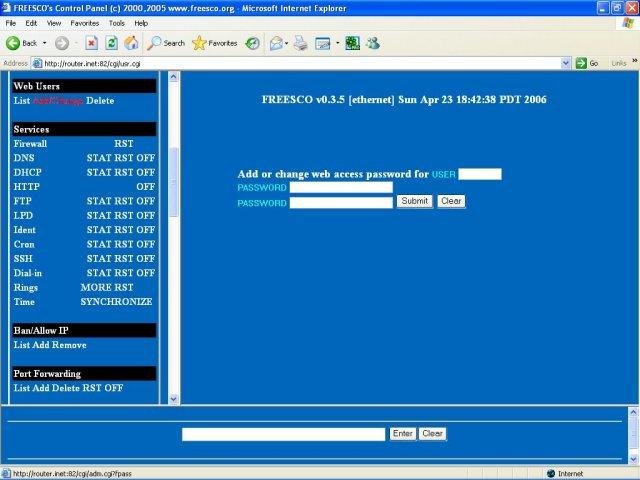Turn Cron off with its OFF link
The height and width of the screenshot is (480, 640).
point(146,244)
